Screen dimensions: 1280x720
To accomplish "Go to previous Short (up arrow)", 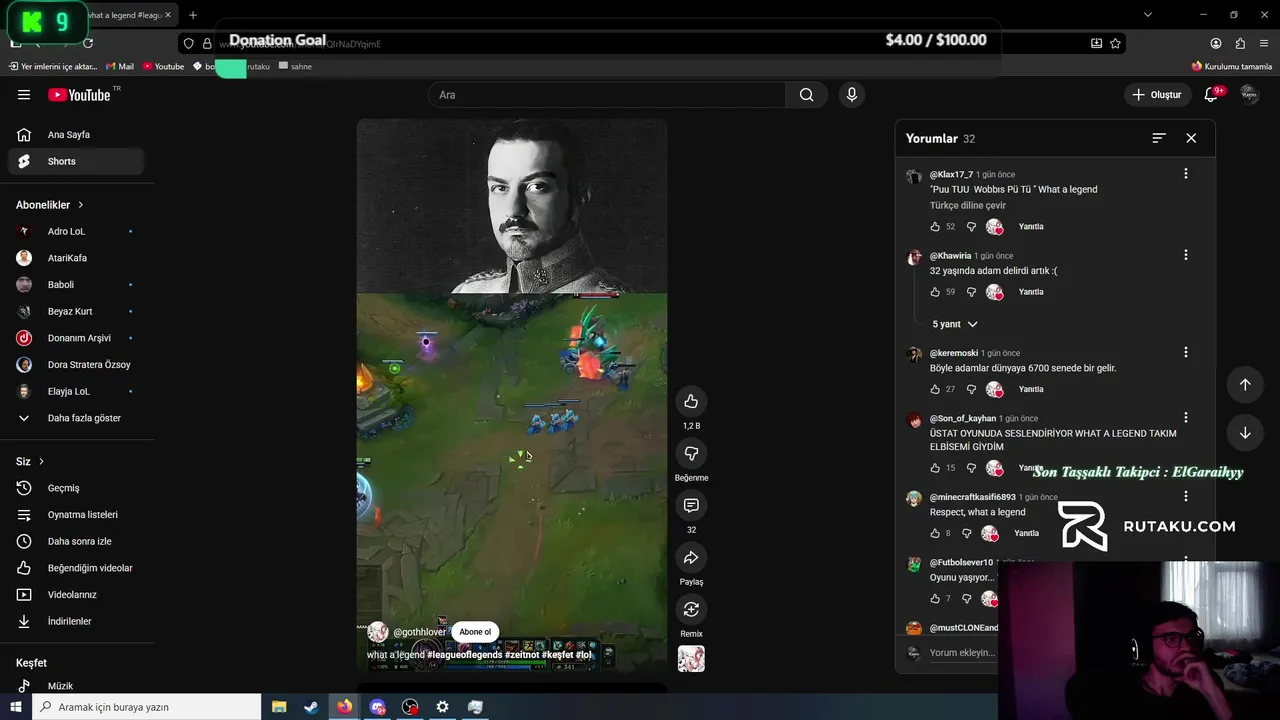I will [x=1245, y=385].
